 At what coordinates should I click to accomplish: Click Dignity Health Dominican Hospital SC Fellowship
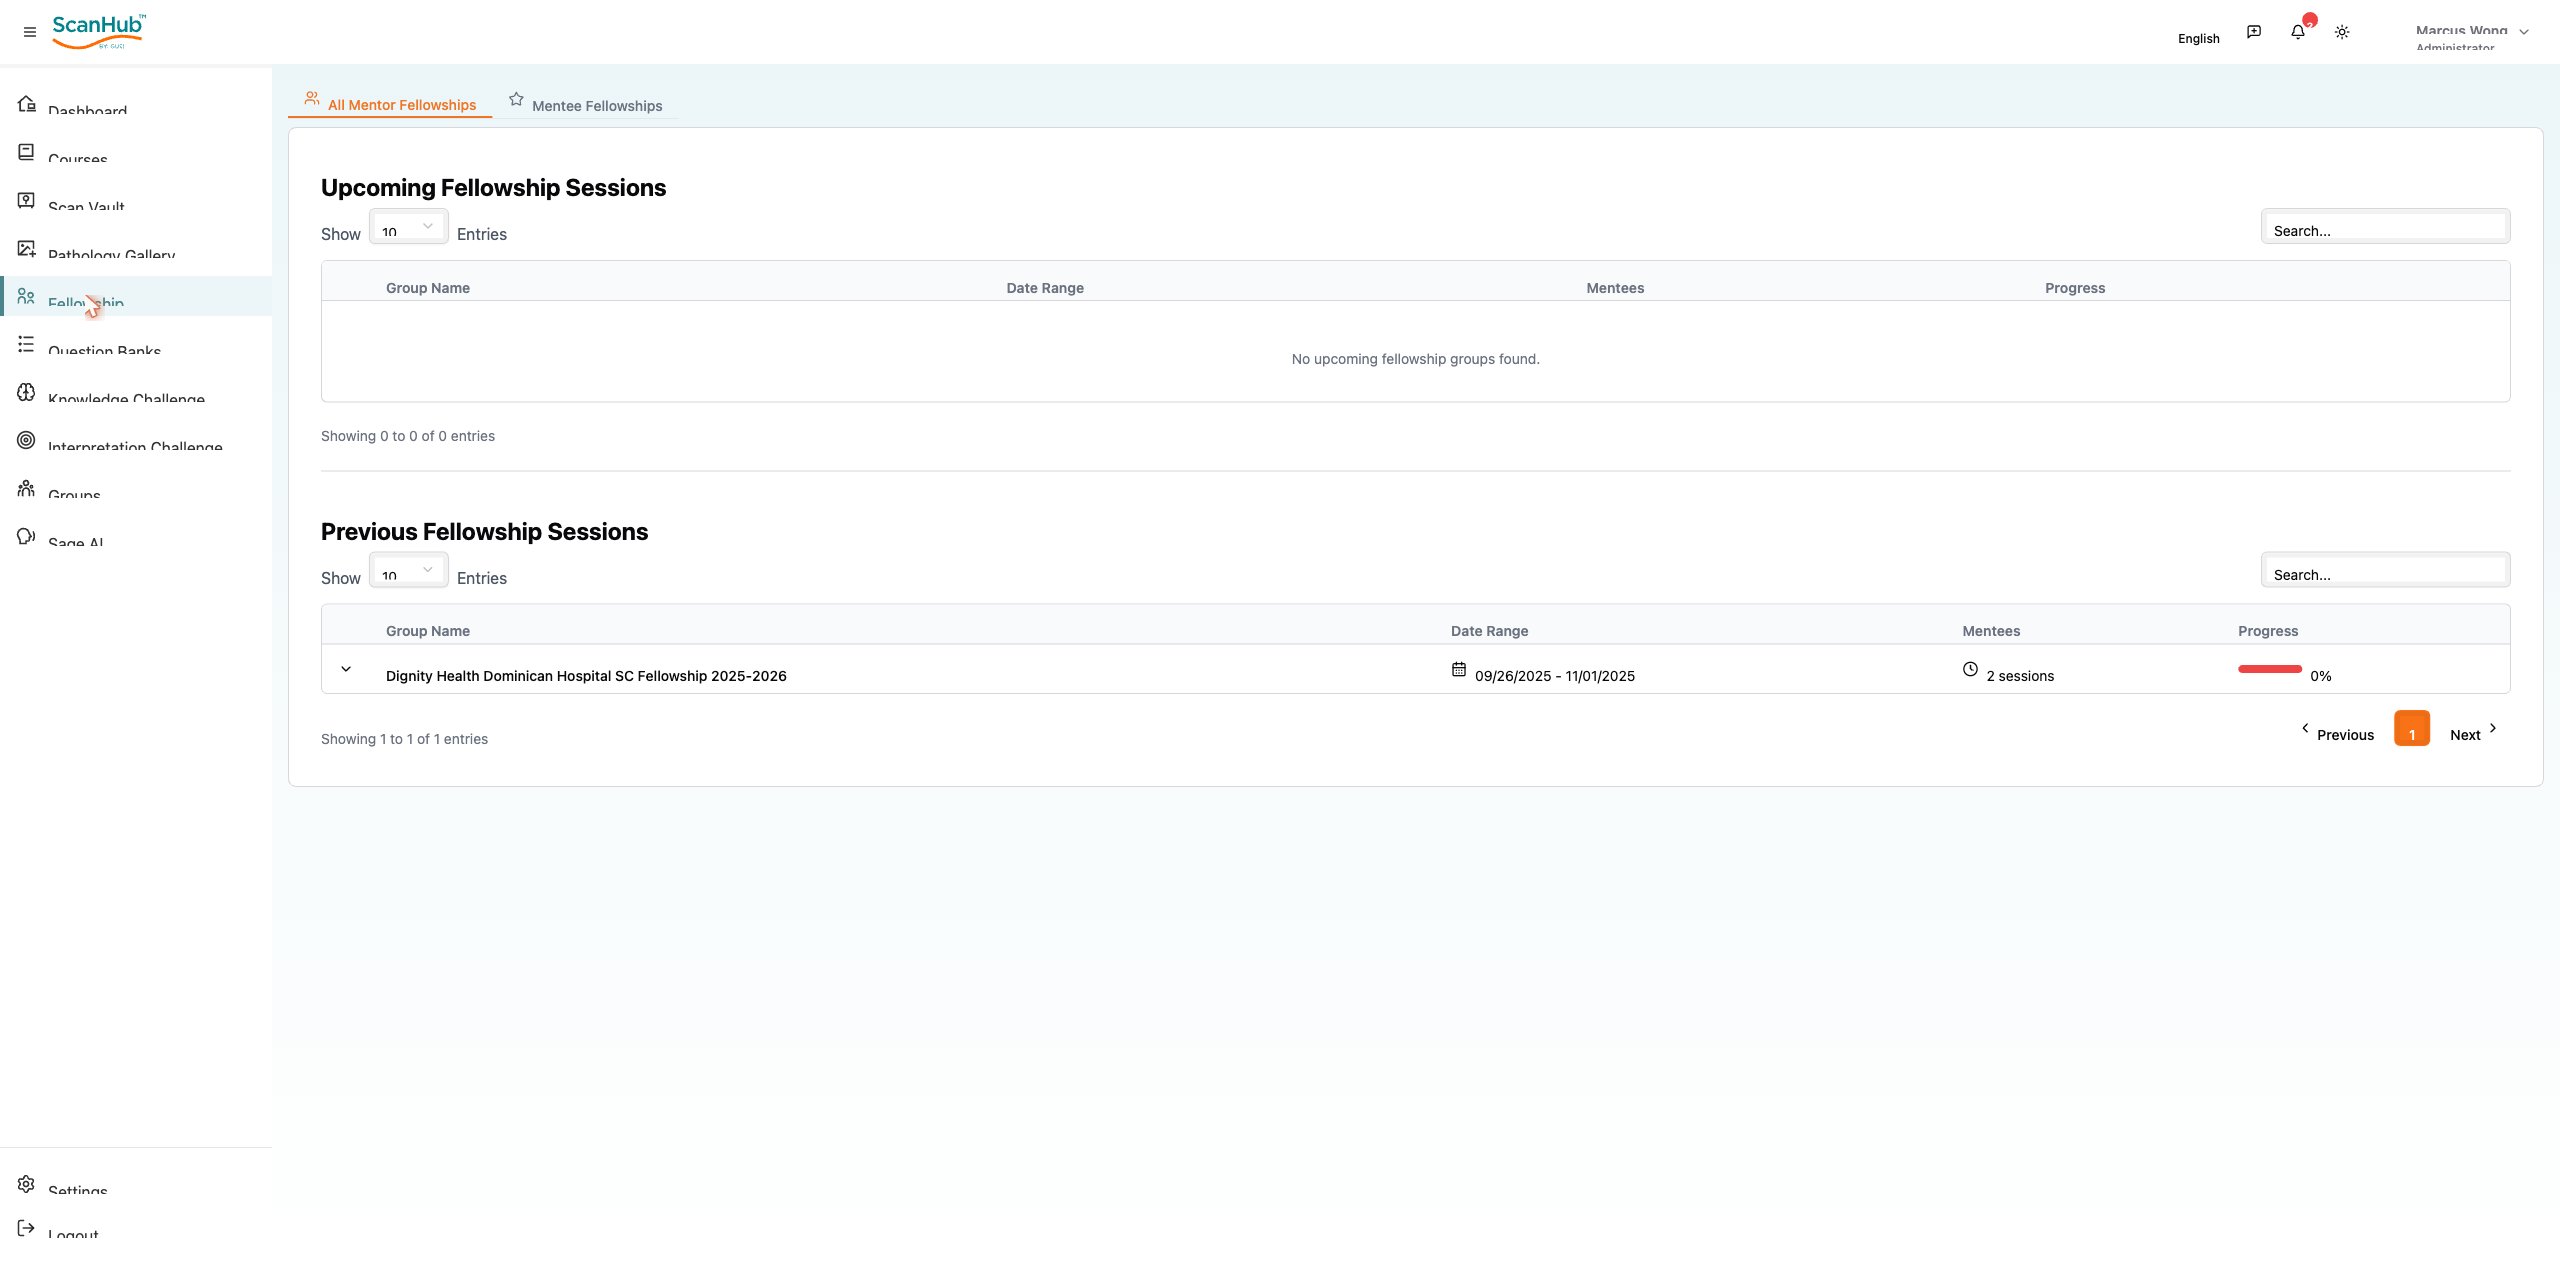click(586, 676)
